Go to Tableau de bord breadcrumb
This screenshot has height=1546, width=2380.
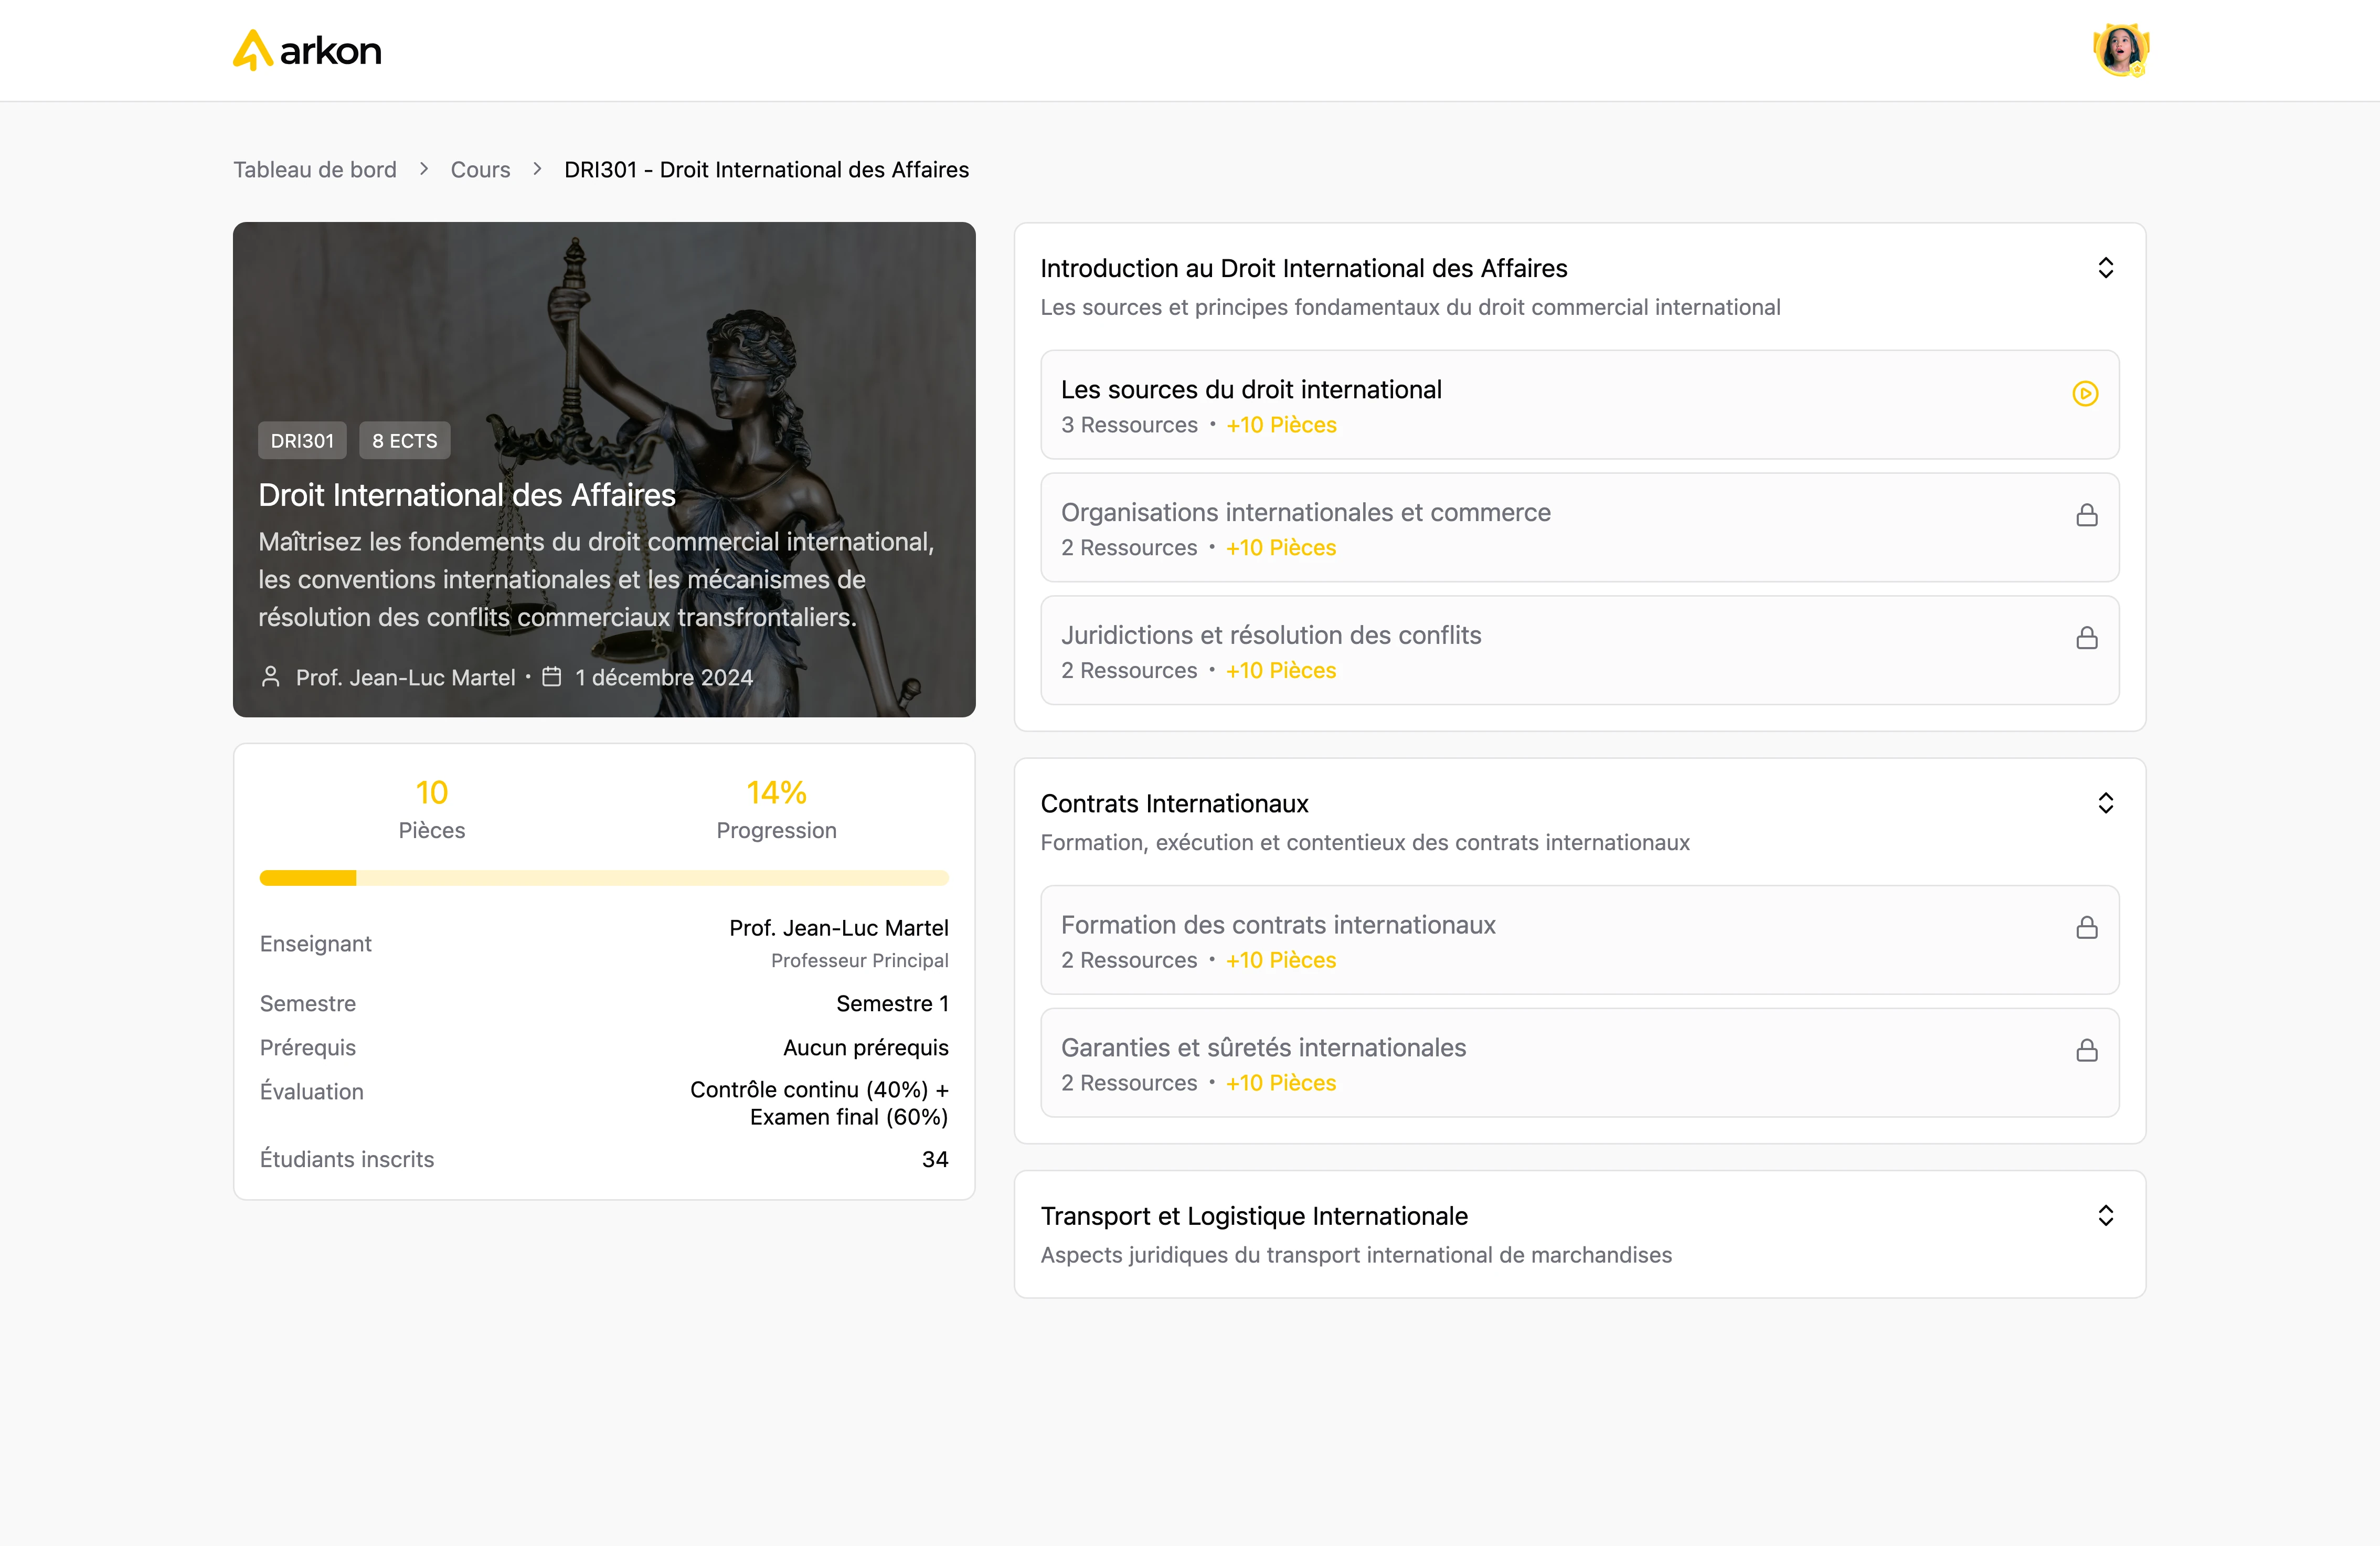coord(315,170)
